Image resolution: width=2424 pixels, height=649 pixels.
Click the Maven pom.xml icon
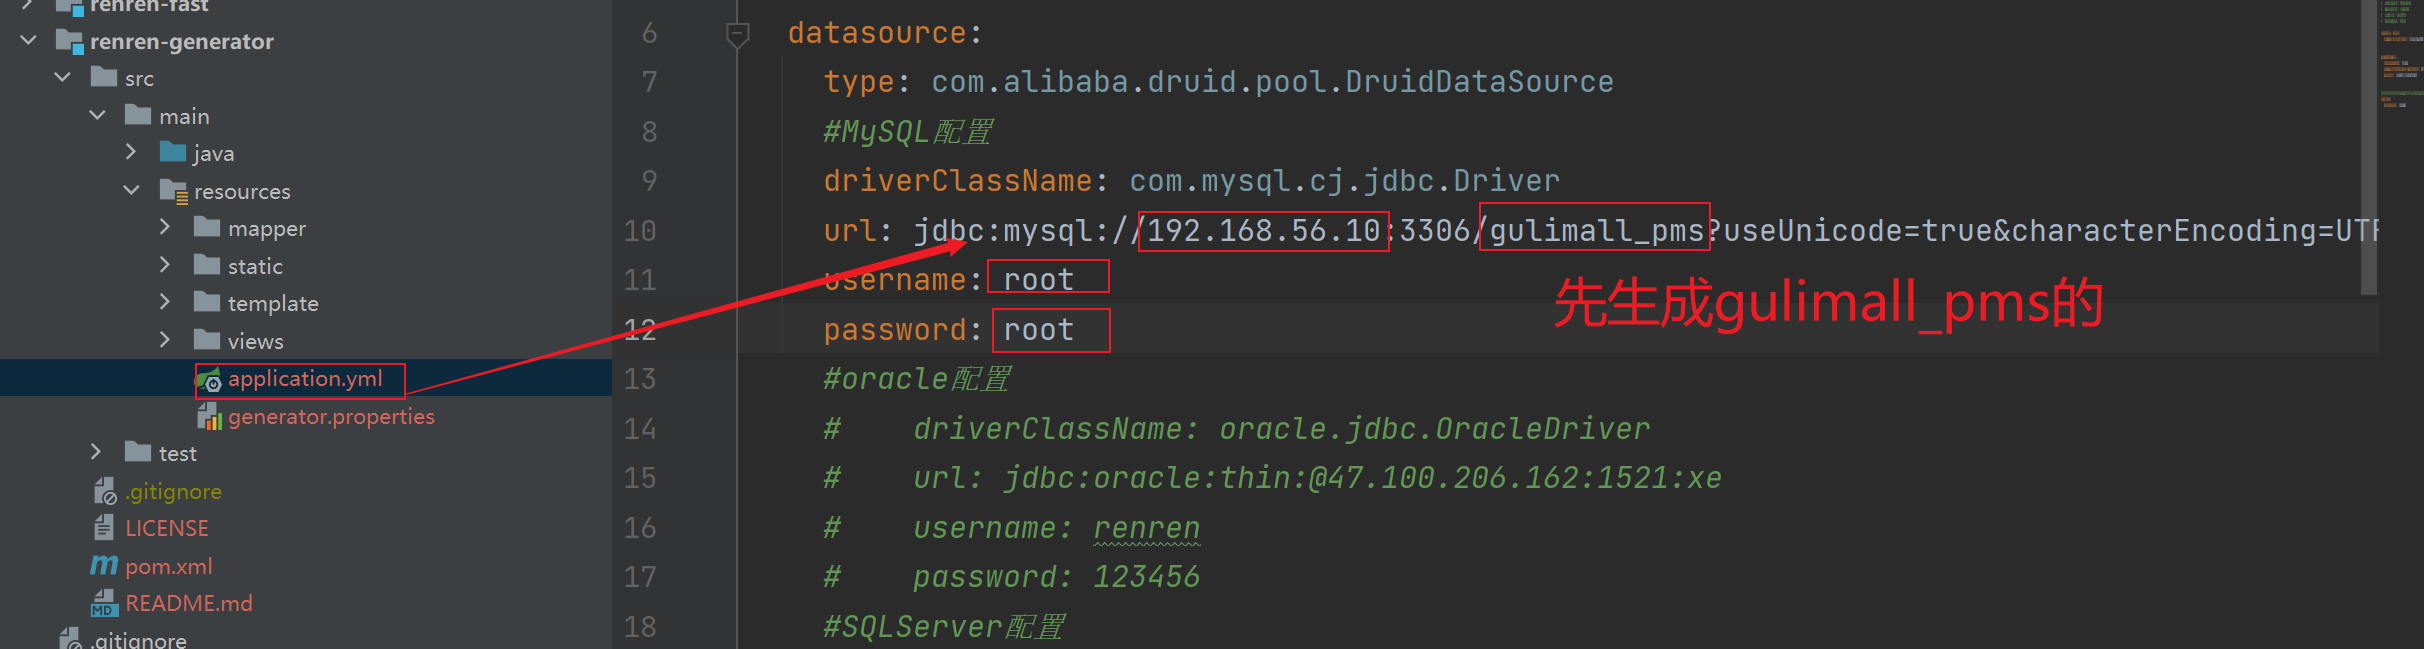pos(104,565)
